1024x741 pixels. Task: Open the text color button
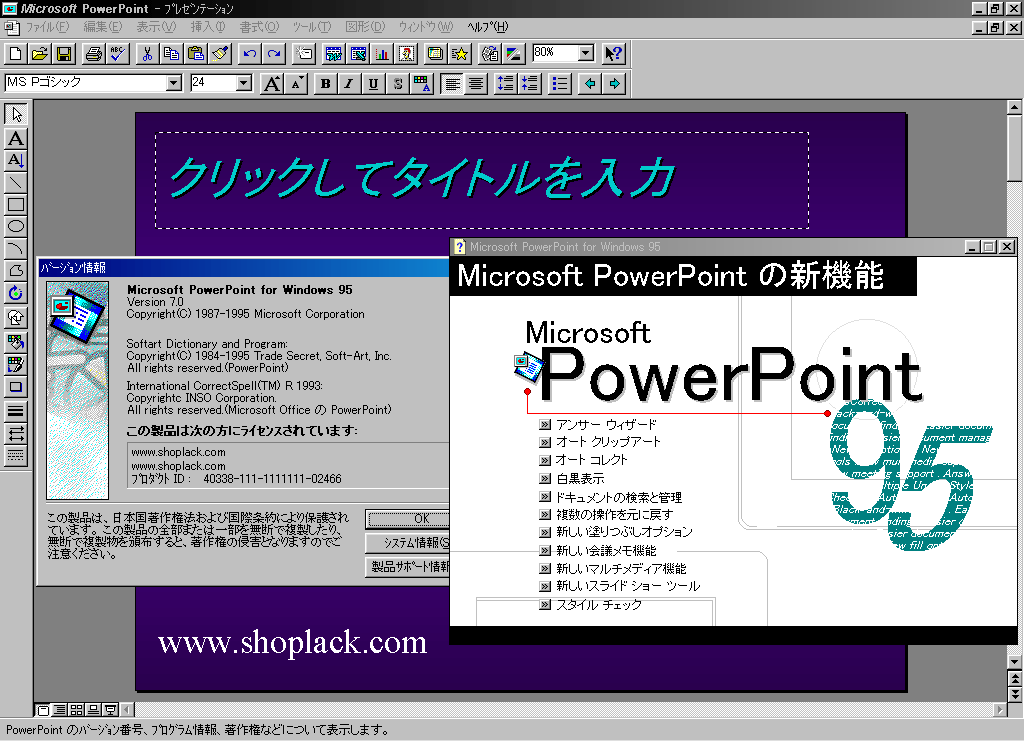pos(422,84)
